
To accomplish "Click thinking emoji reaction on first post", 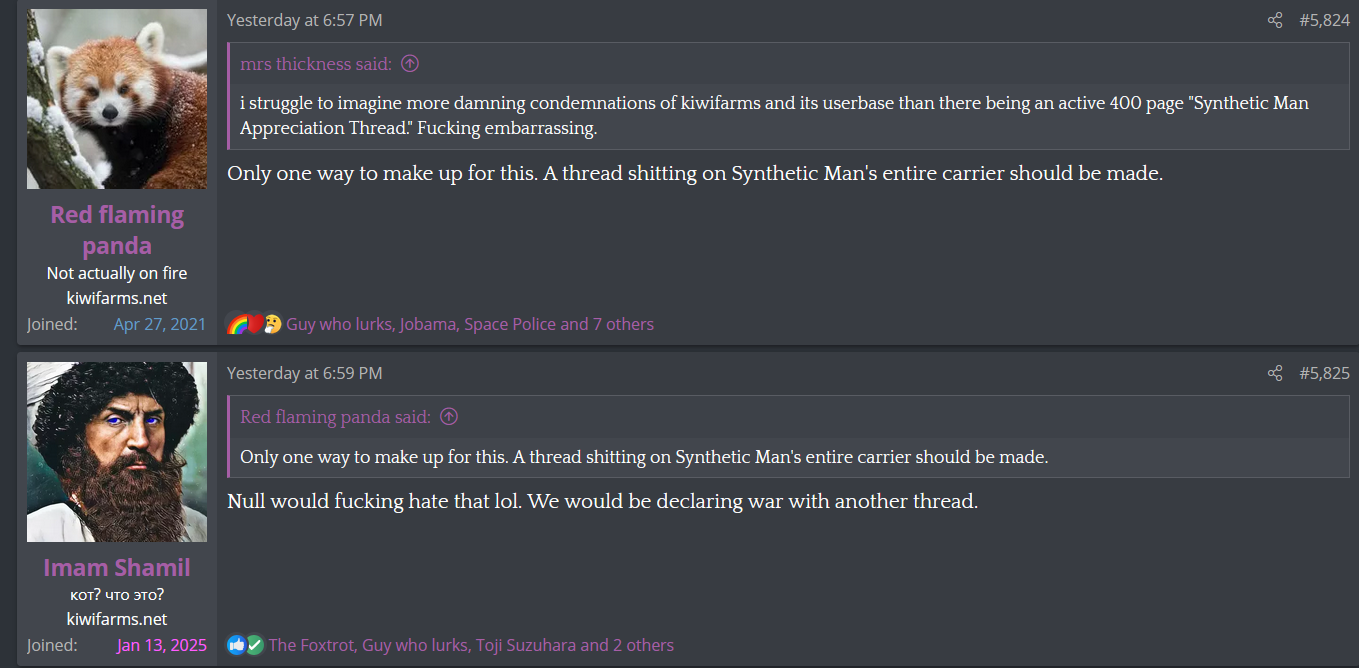I will tap(273, 324).
